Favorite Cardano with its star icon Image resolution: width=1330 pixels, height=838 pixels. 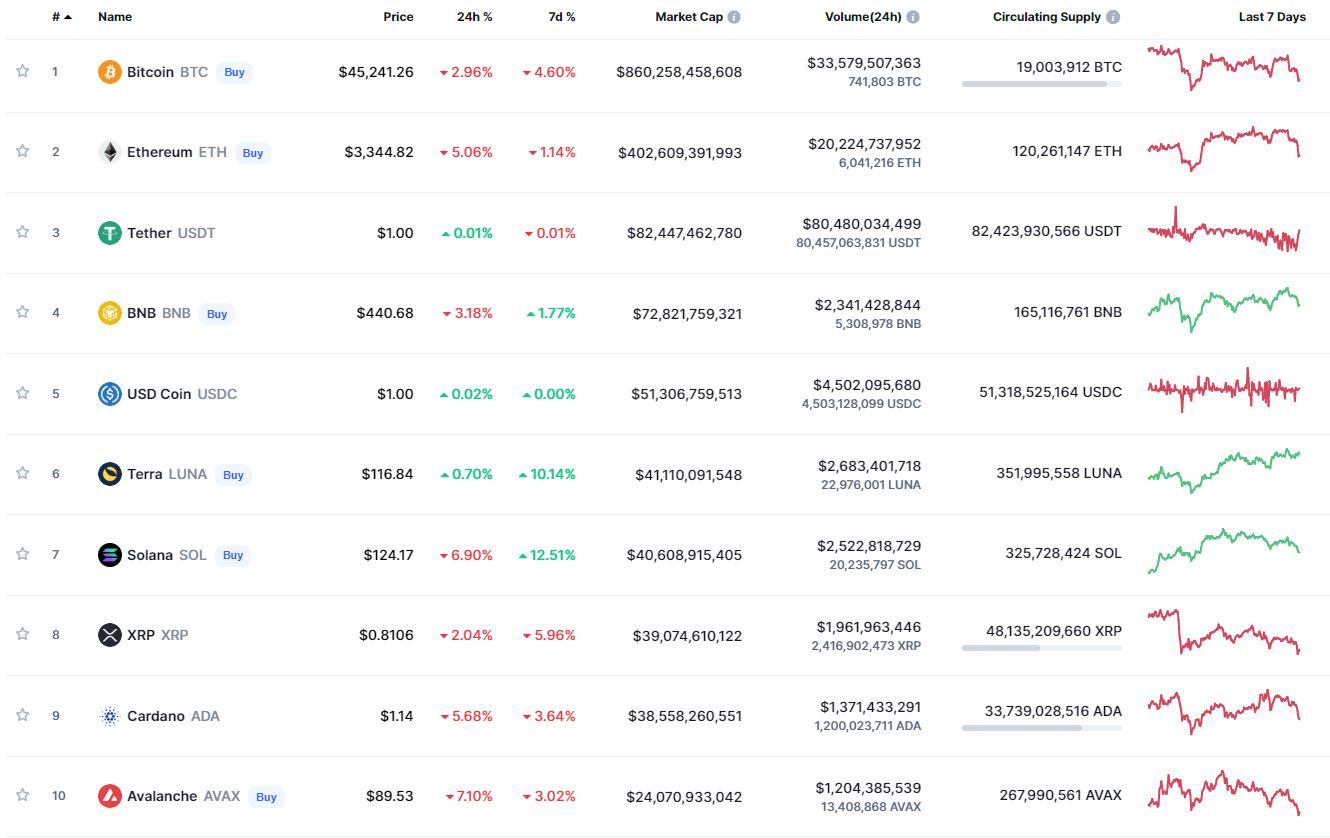click(22, 715)
